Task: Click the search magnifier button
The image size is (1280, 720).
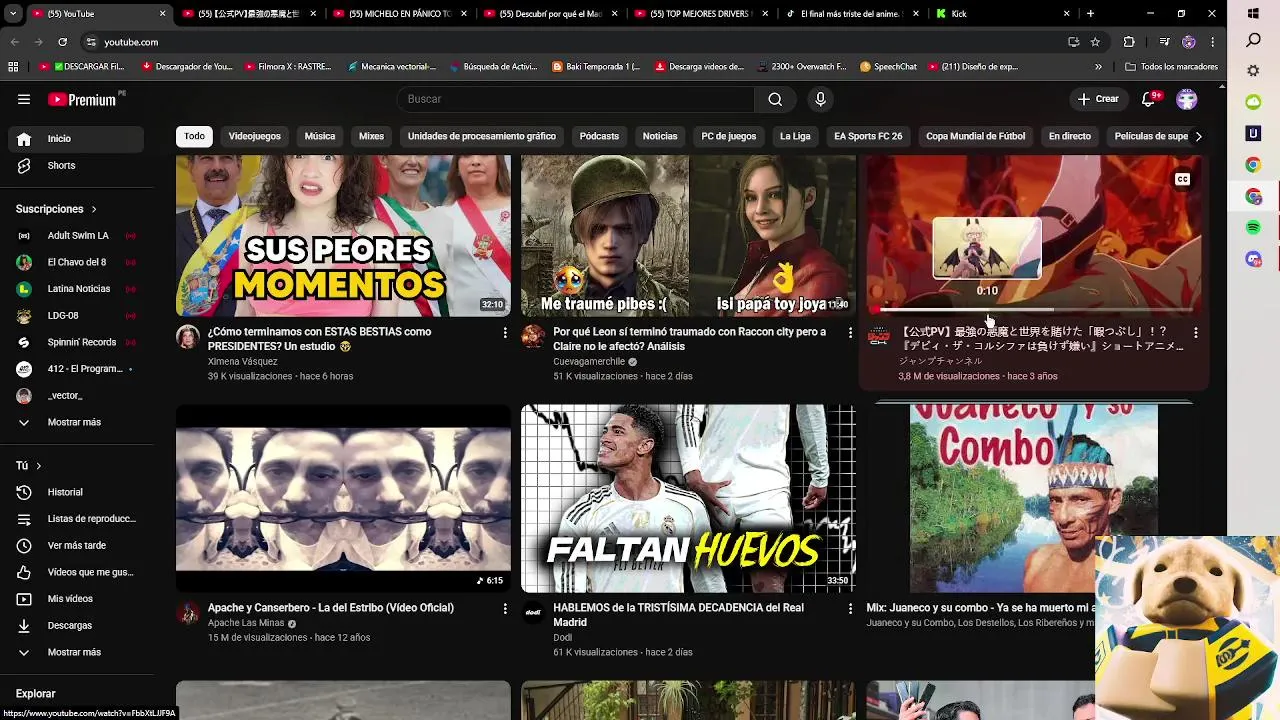Action: tap(775, 99)
